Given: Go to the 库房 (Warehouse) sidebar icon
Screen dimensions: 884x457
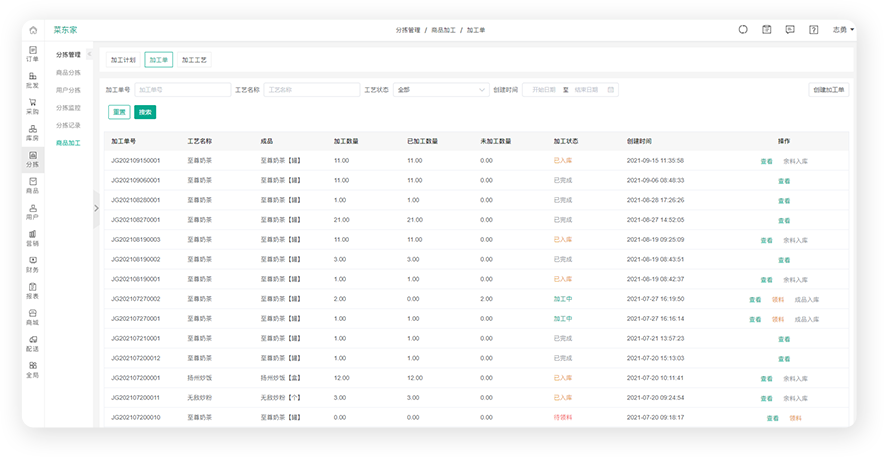Looking at the screenshot, I should pyautogui.click(x=33, y=132).
